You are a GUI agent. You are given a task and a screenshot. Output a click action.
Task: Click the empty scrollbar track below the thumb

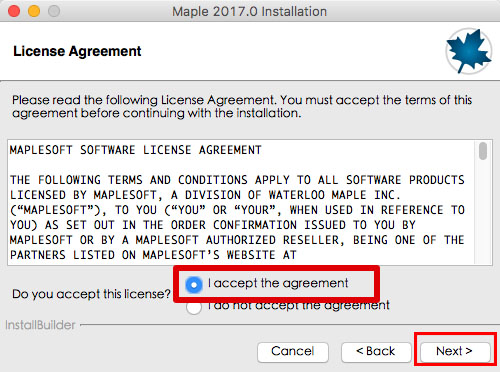point(483,212)
